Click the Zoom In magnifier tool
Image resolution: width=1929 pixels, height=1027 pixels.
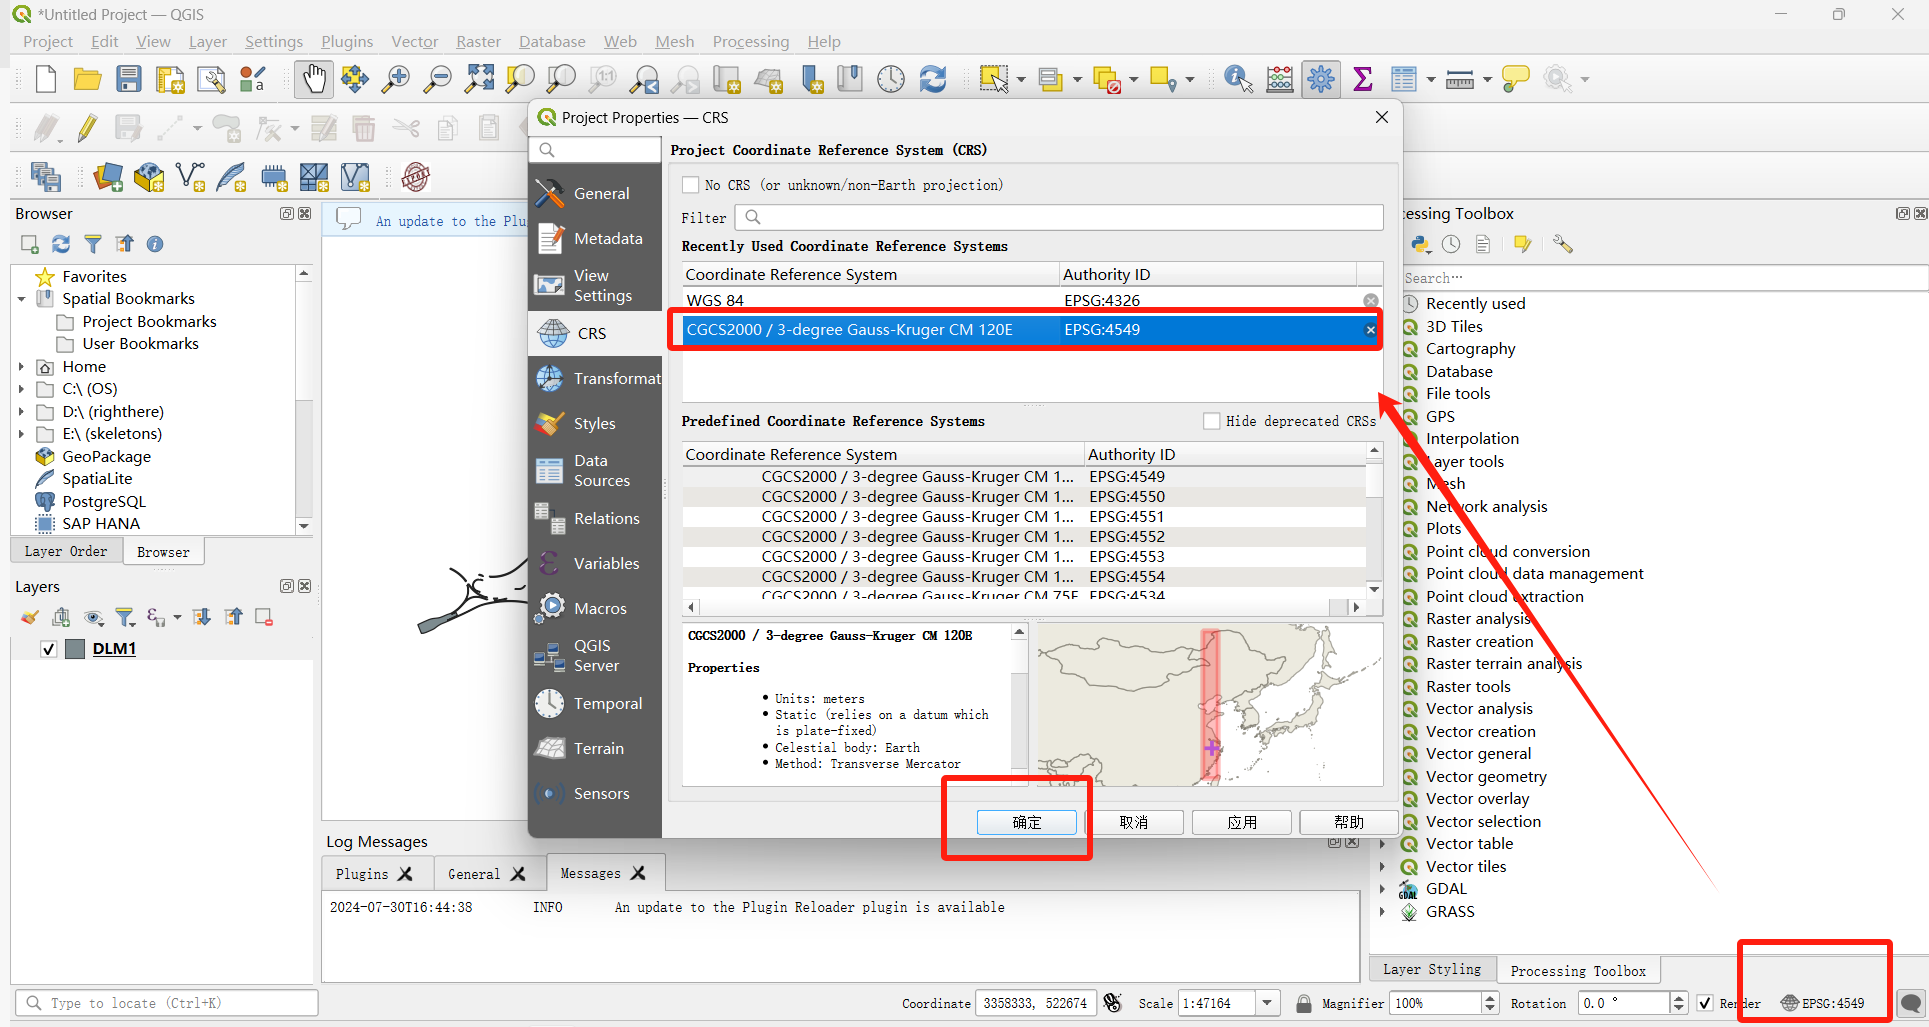pyautogui.click(x=396, y=79)
